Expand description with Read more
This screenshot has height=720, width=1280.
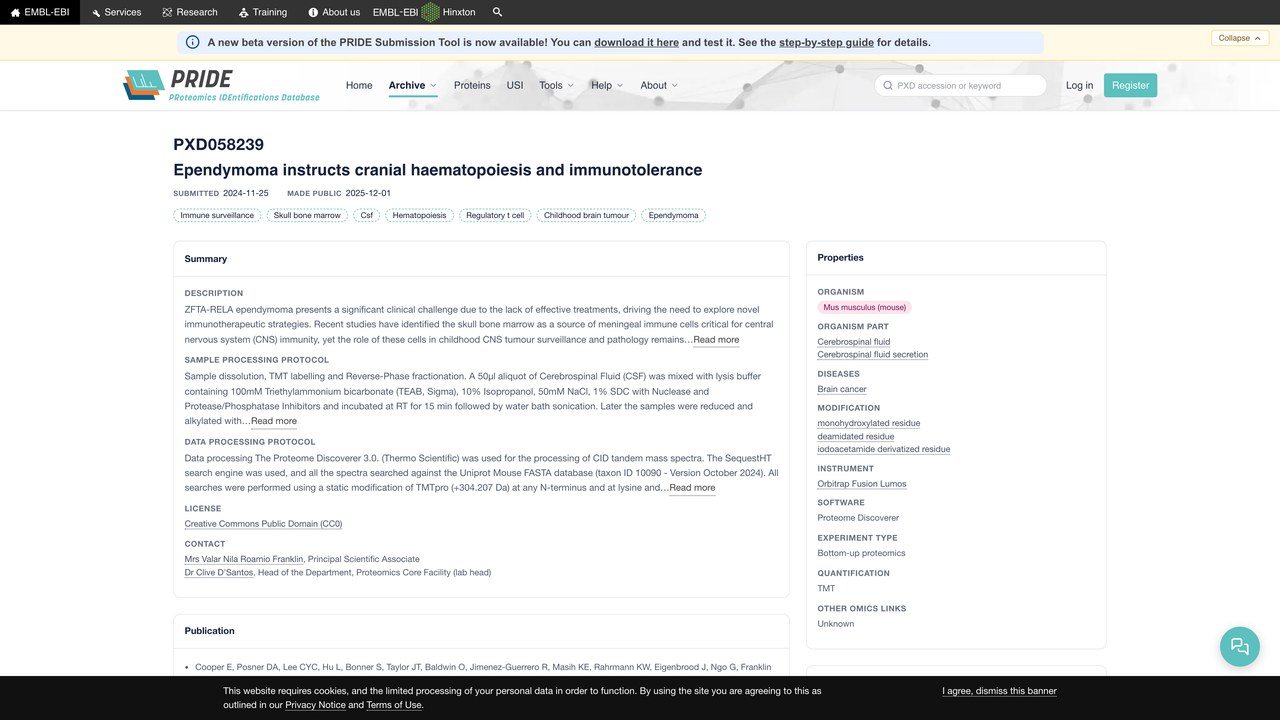pos(716,340)
